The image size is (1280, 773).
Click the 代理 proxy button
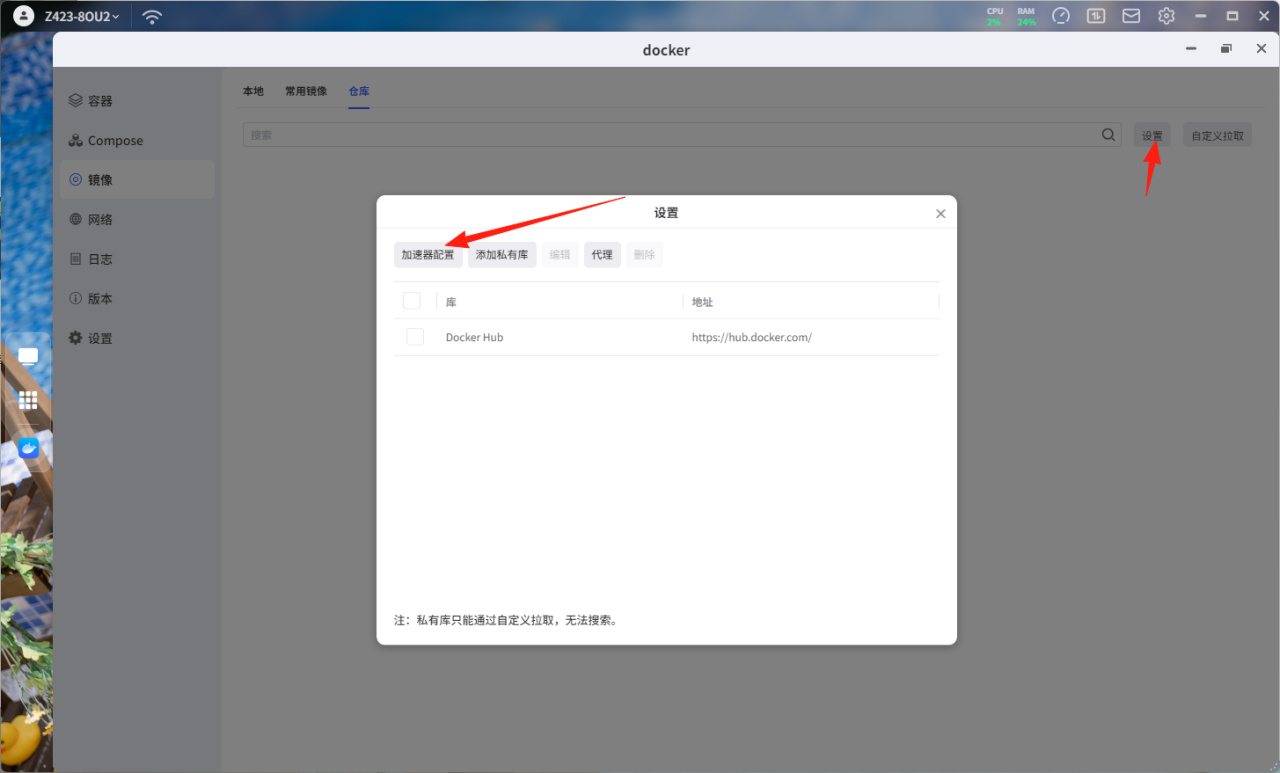click(x=602, y=255)
